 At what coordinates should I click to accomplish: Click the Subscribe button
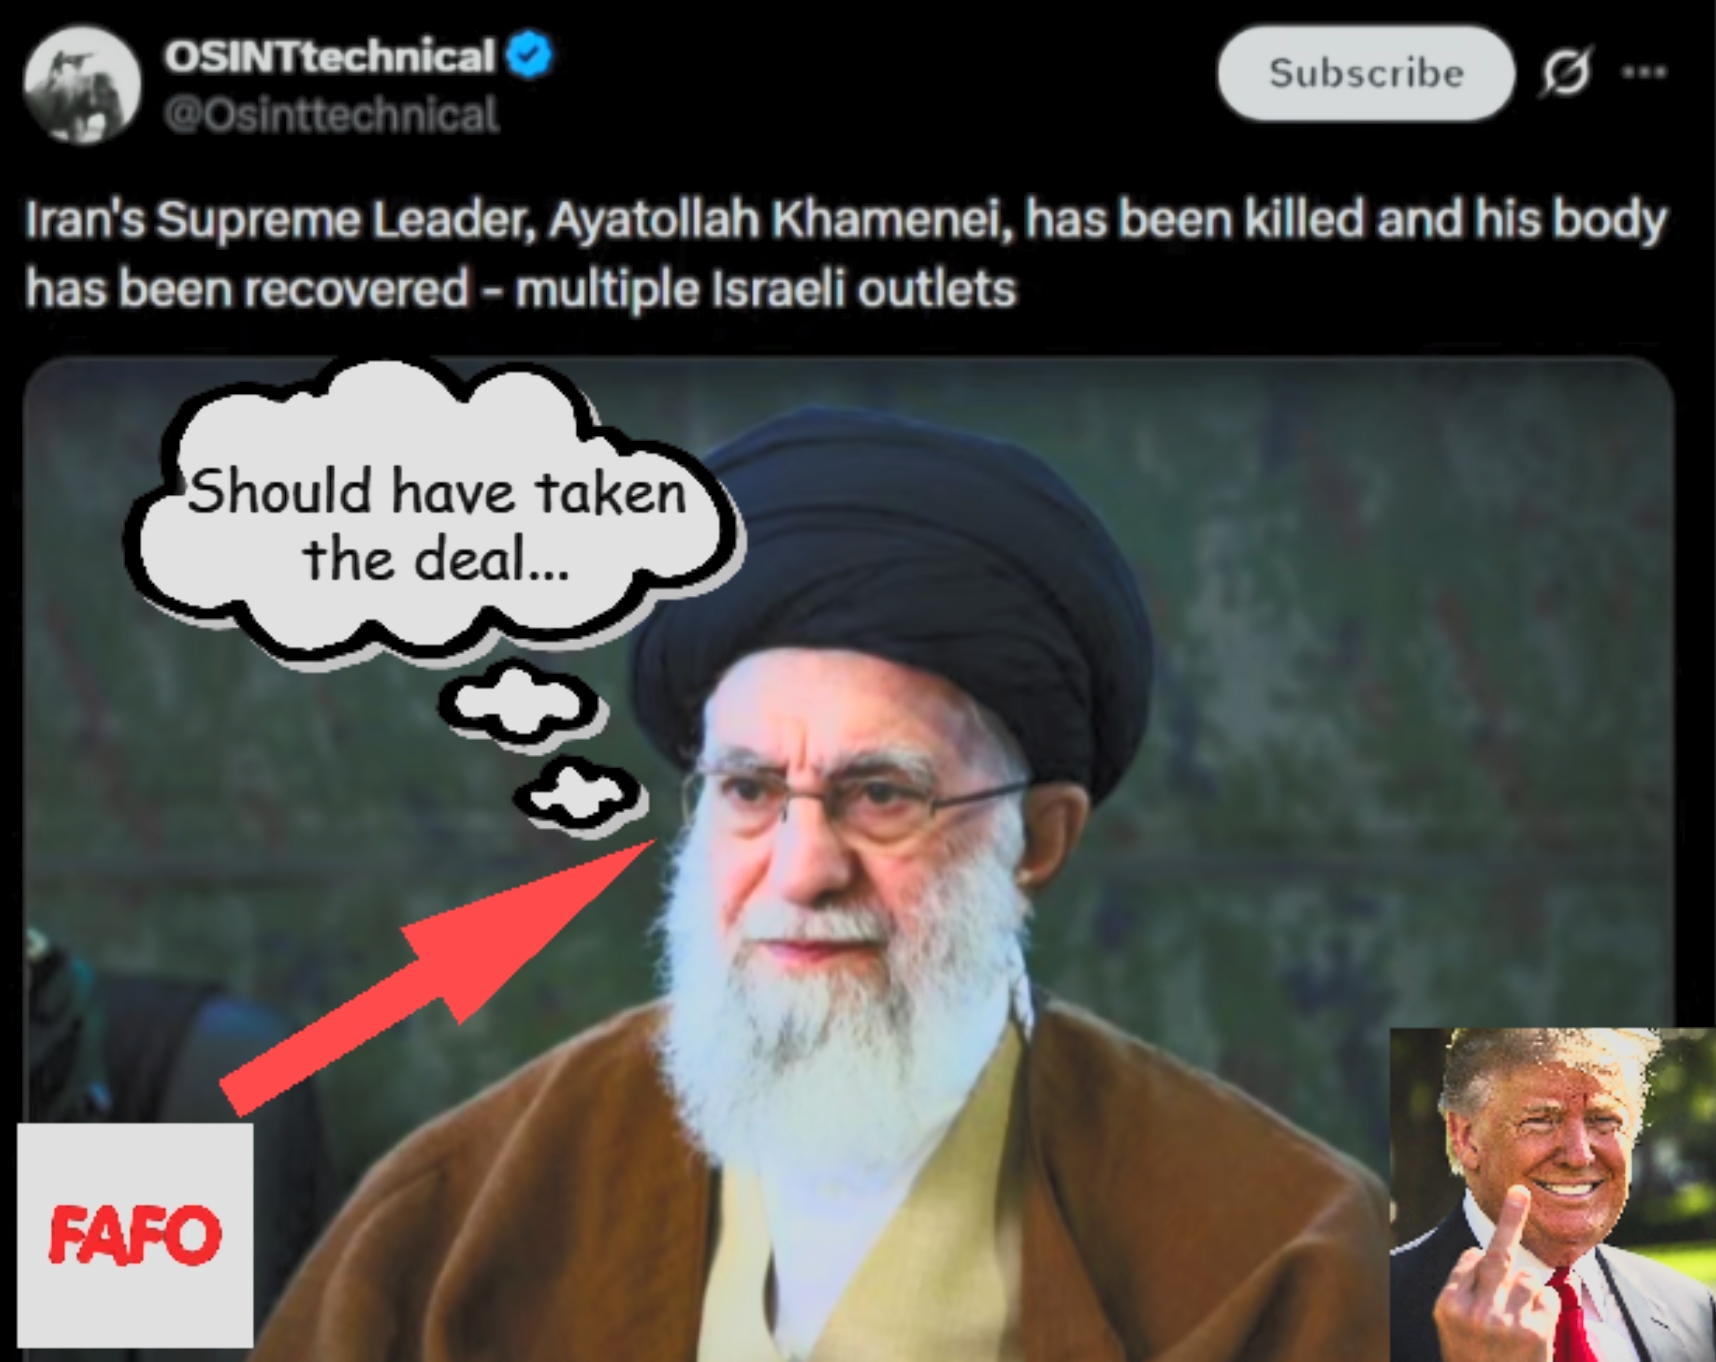click(1365, 73)
